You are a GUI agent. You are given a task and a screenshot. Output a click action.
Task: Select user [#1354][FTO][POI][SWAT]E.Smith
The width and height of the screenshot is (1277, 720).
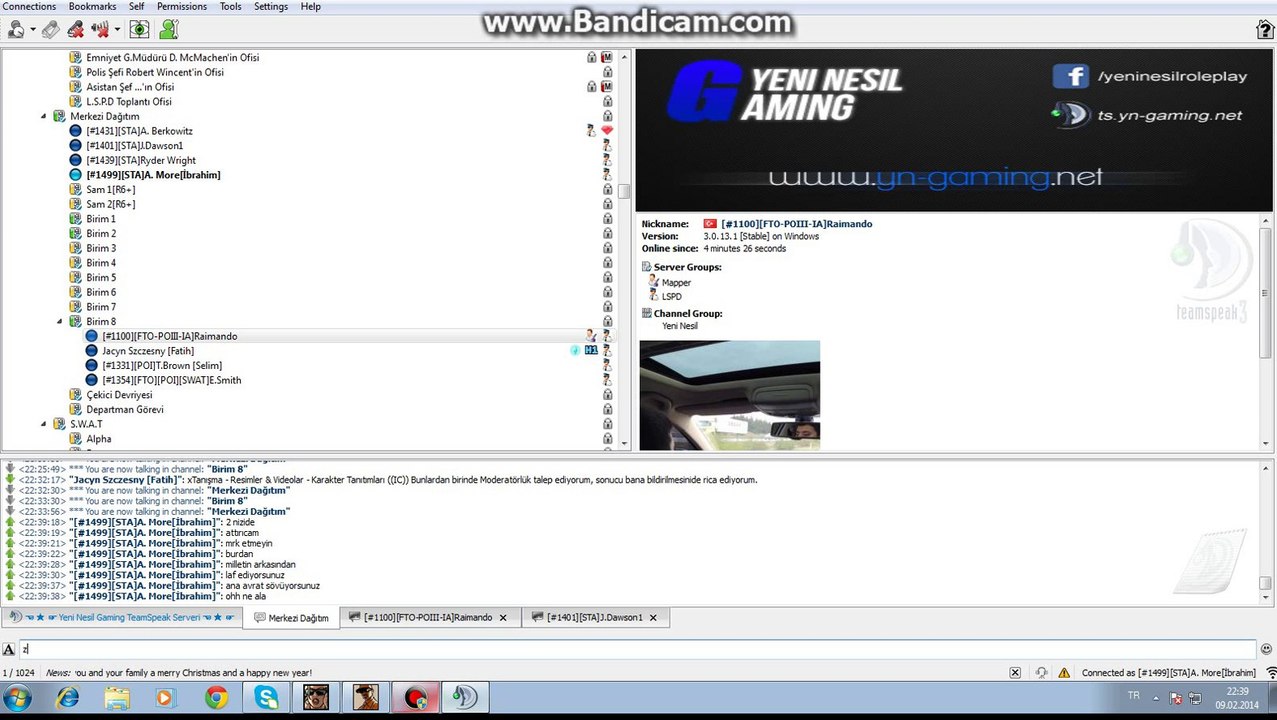pos(171,380)
